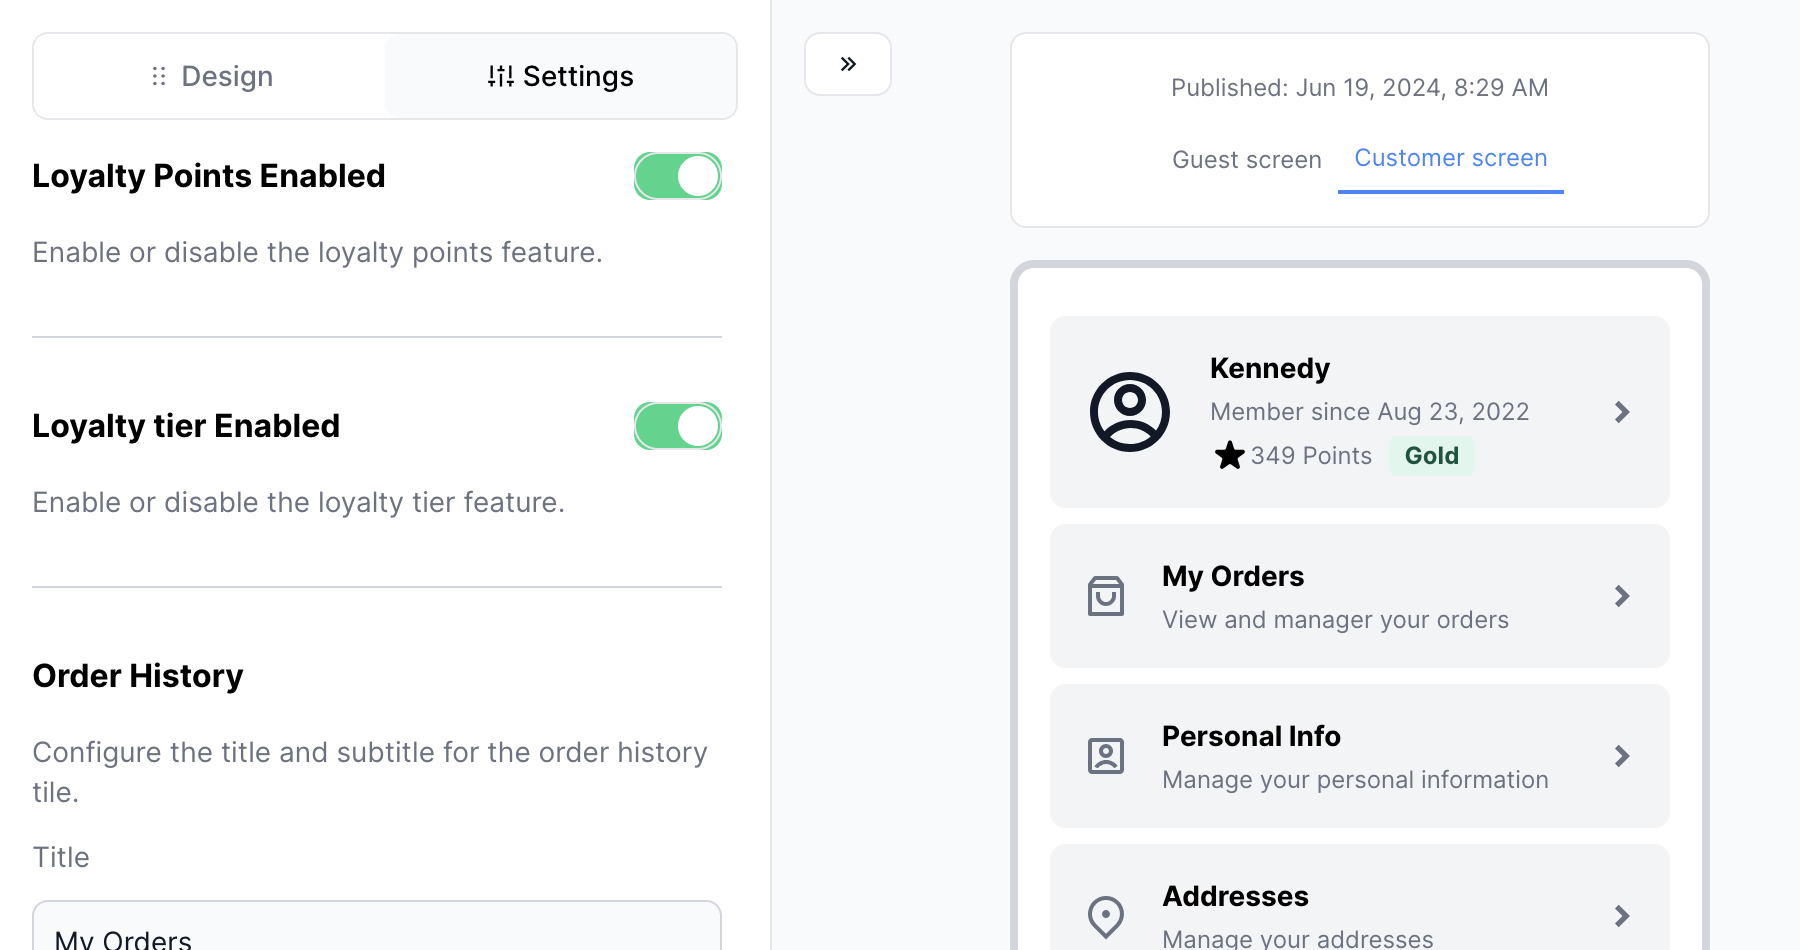Click the drag-dots icon on Design tab
1800x950 pixels.
159,76
